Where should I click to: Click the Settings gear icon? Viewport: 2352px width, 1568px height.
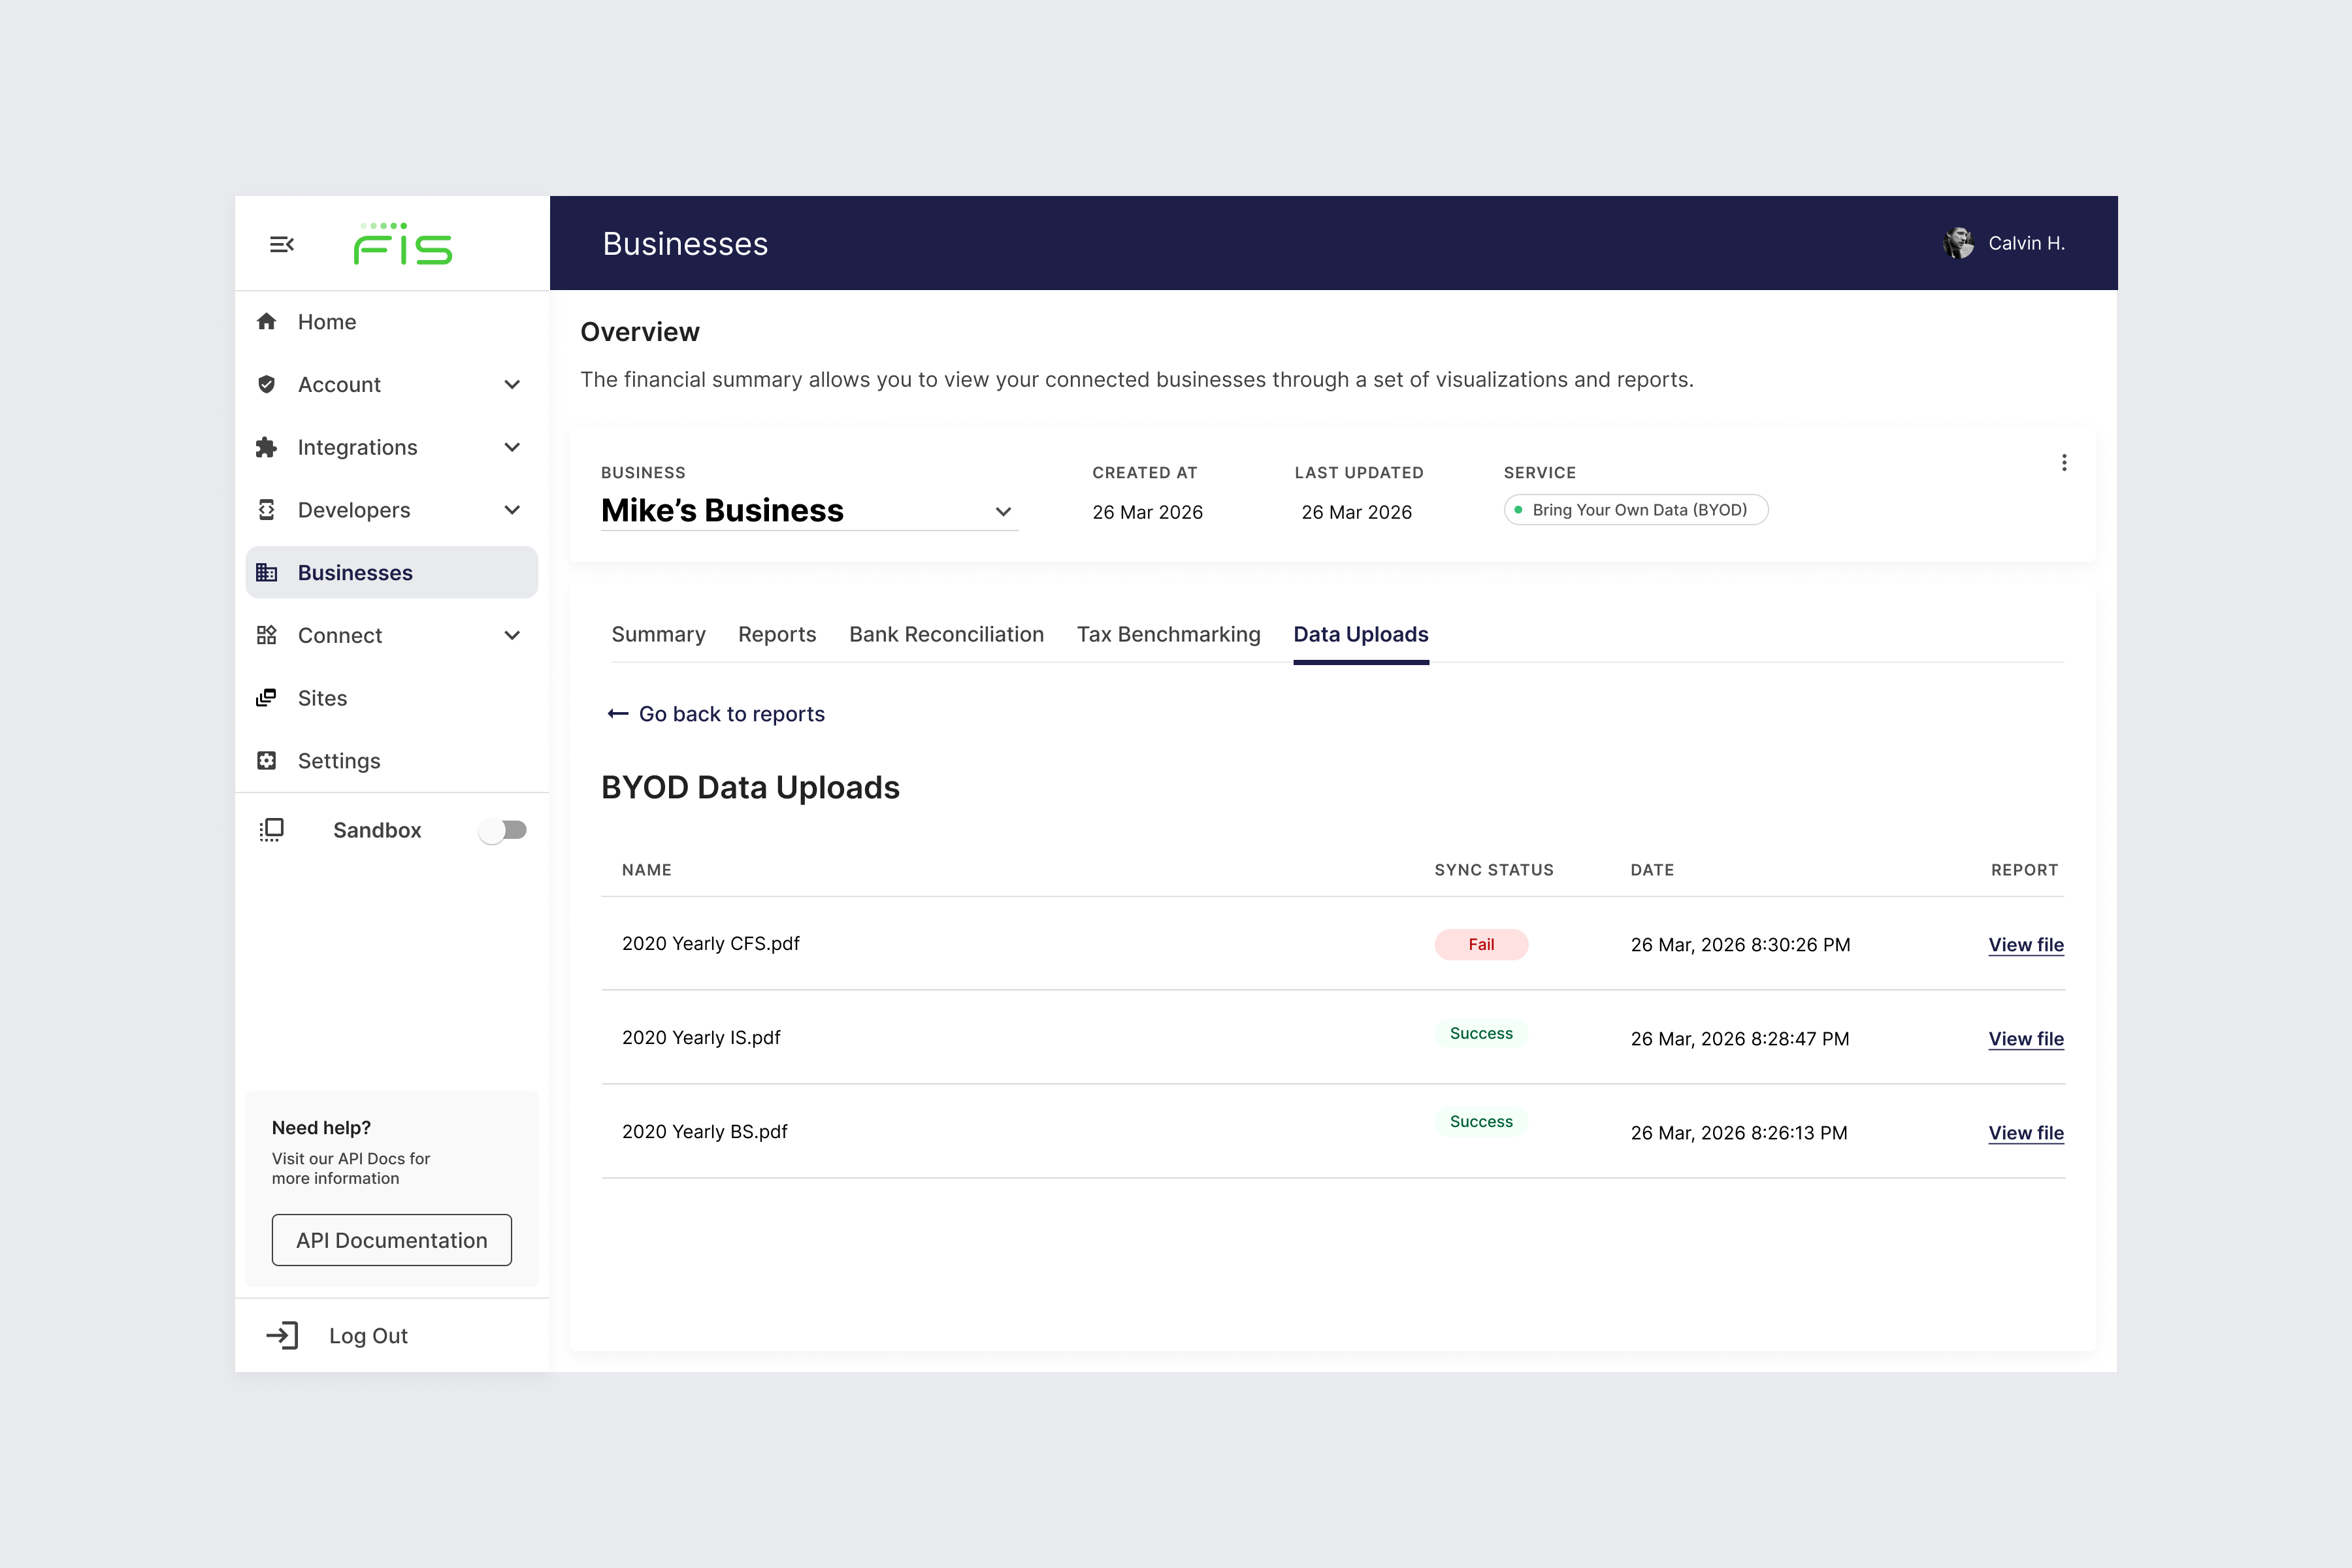tap(266, 761)
